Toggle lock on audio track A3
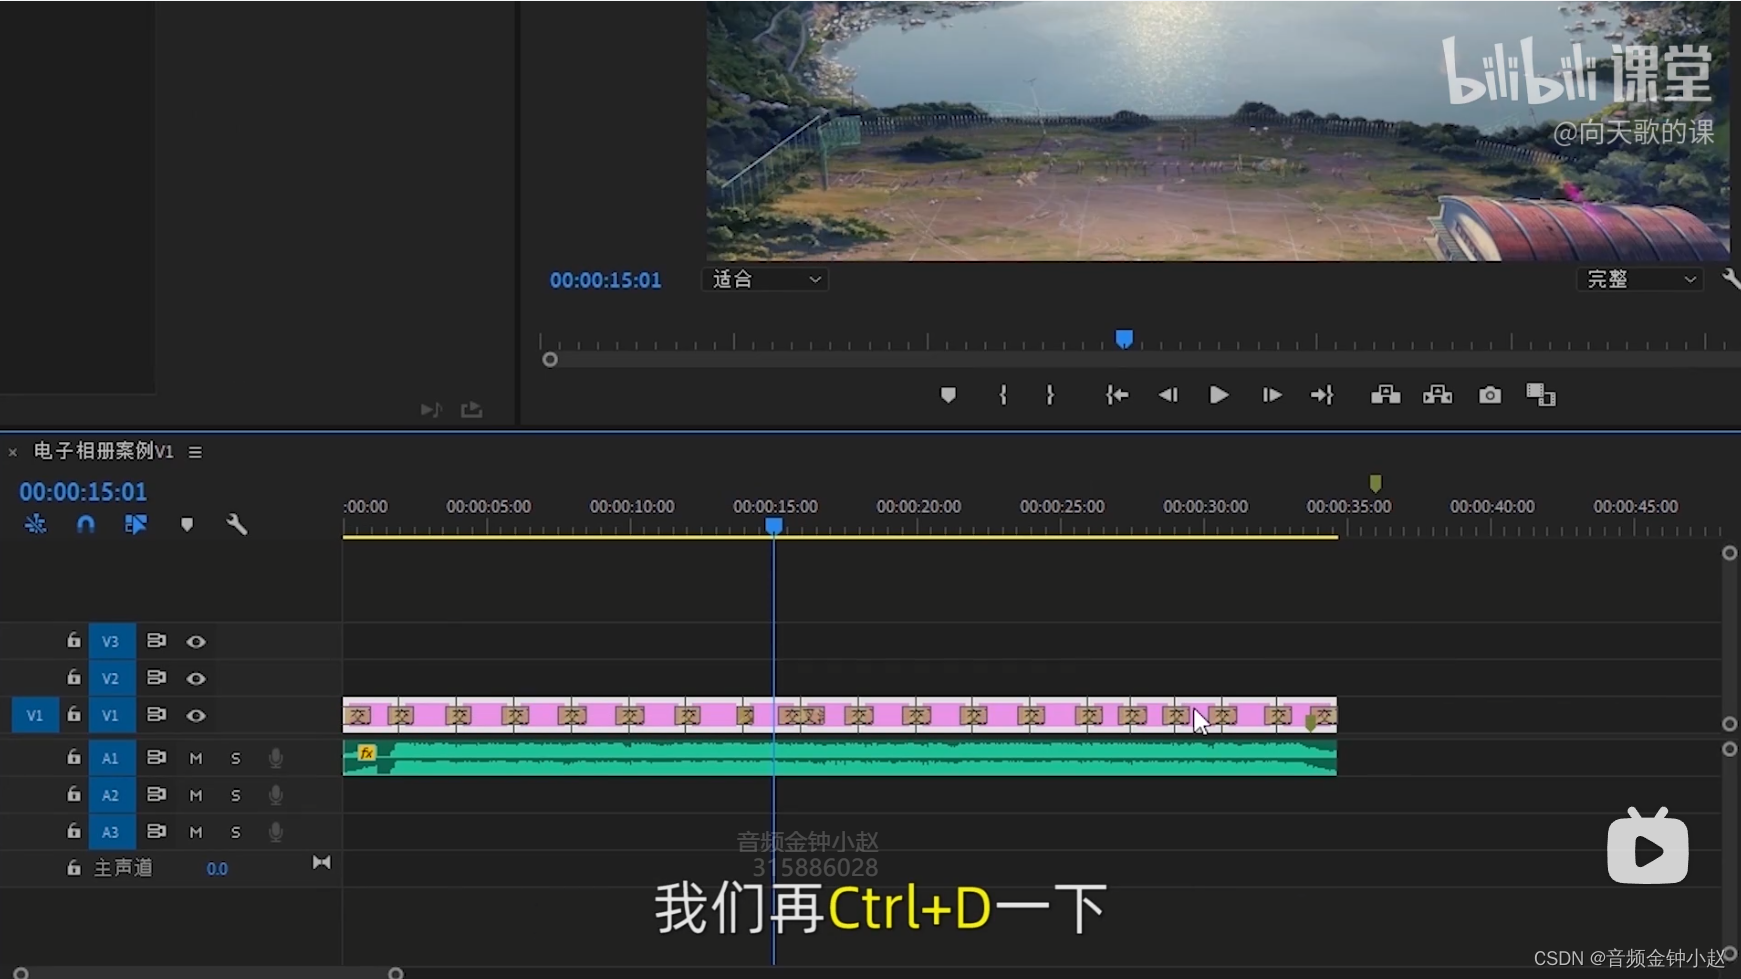The image size is (1741, 979). tap(73, 831)
